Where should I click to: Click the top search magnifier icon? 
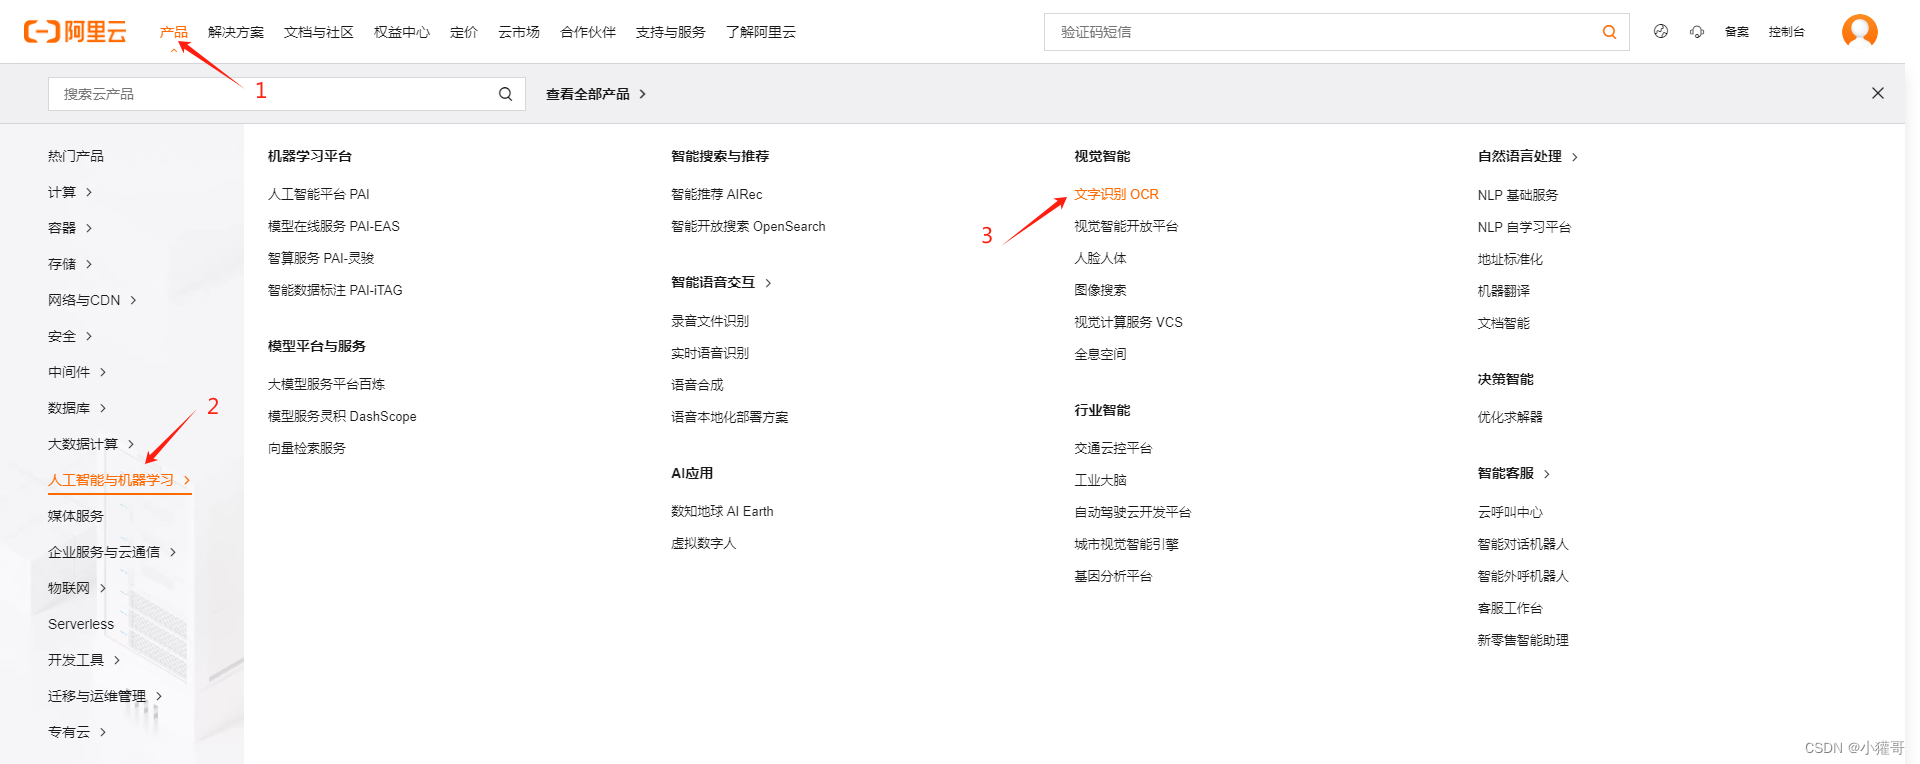[1609, 32]
